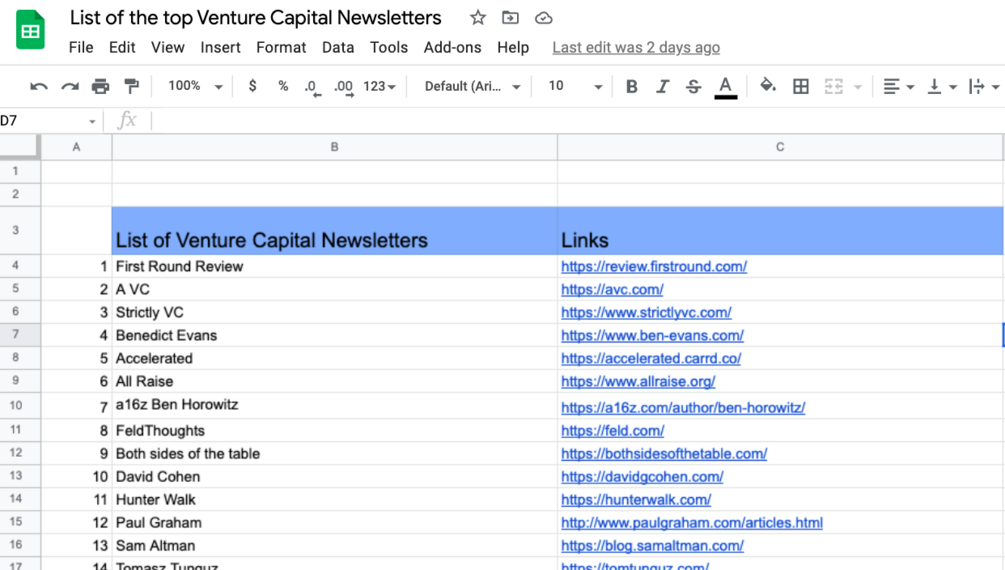
Task: Open the accelerated.carrd.co link
Action: click(651, 359)
